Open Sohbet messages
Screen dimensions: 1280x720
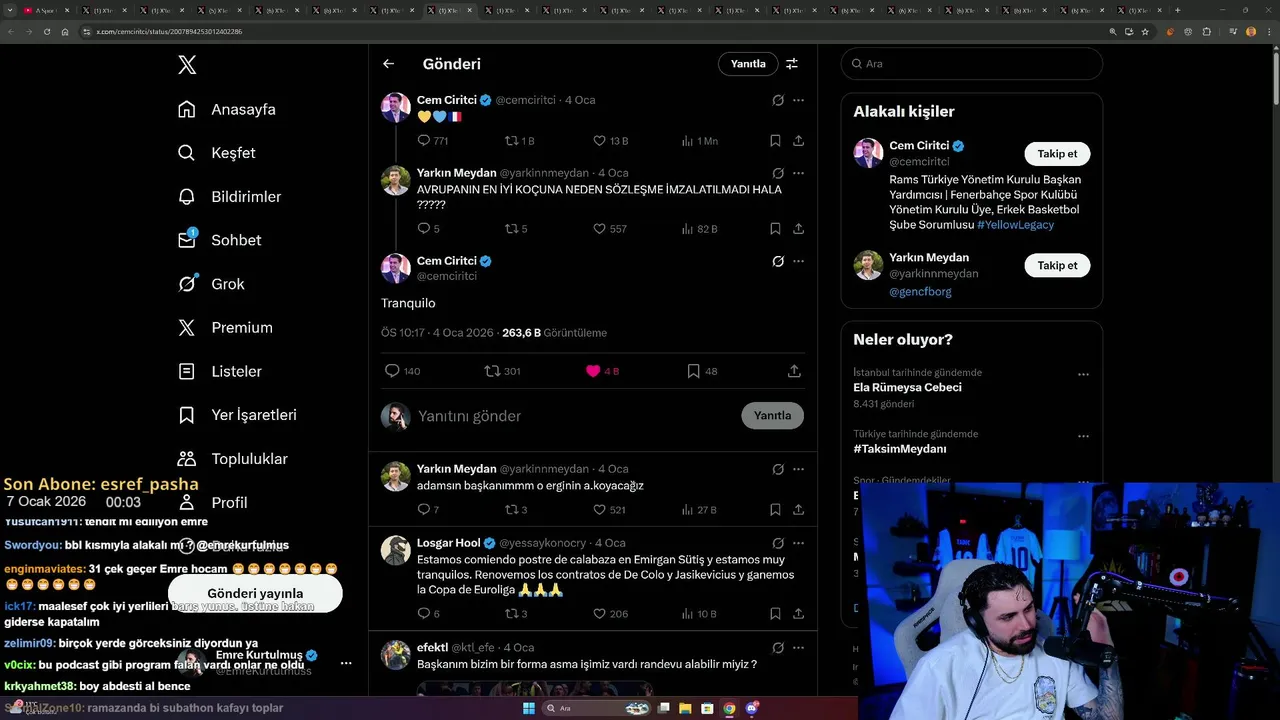tap(219, 240)
